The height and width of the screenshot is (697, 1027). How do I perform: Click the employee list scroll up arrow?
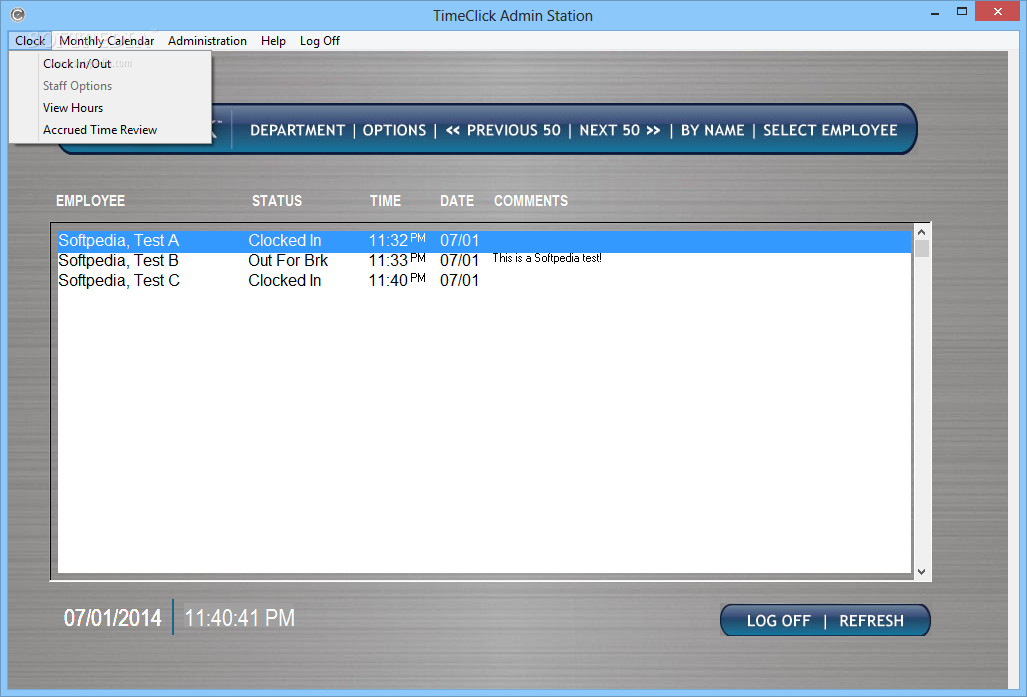pos(922,232)
